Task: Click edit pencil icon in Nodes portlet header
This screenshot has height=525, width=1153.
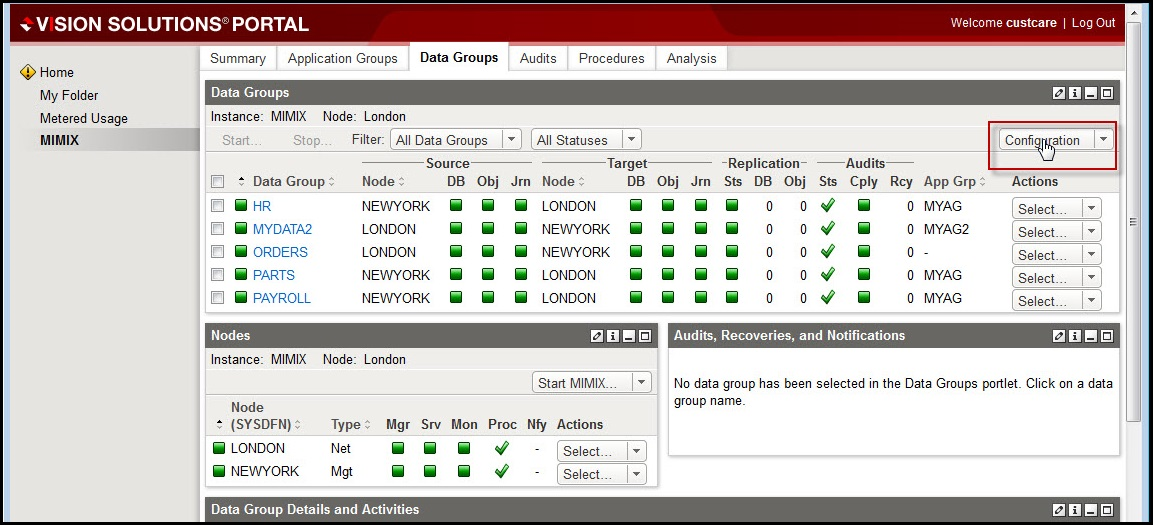Action: pyautogui.click(x=597, y=336)
